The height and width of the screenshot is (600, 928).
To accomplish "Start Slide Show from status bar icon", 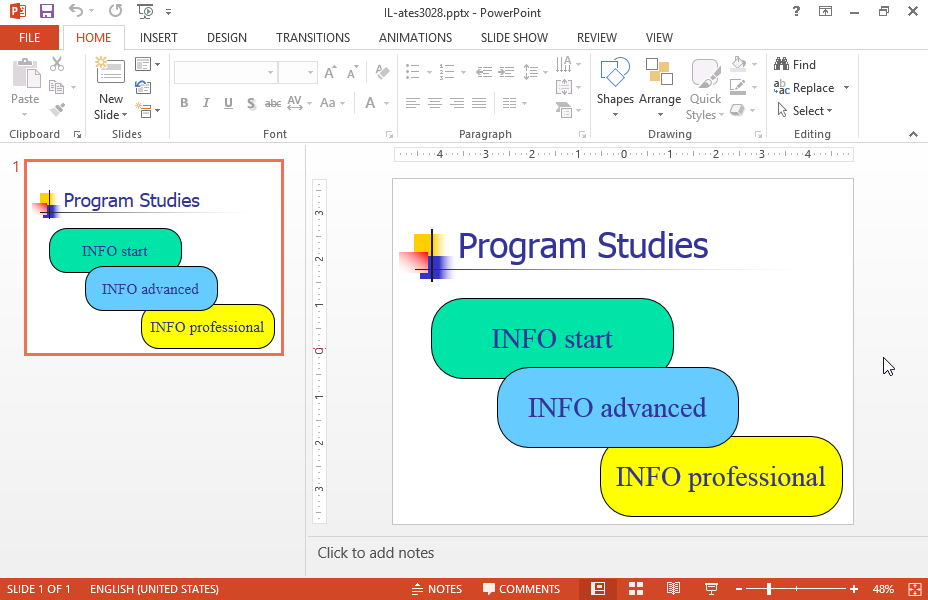I will tap(711, 589).
